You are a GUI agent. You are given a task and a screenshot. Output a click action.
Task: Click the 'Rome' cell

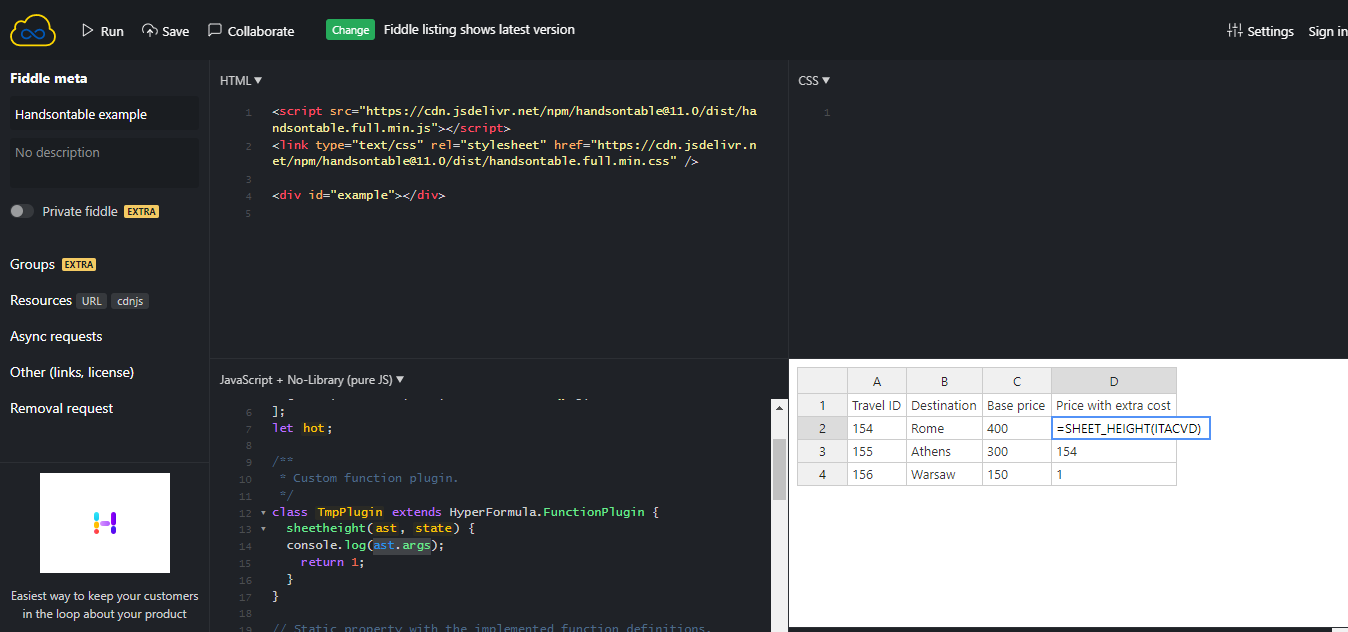point(944,428)
